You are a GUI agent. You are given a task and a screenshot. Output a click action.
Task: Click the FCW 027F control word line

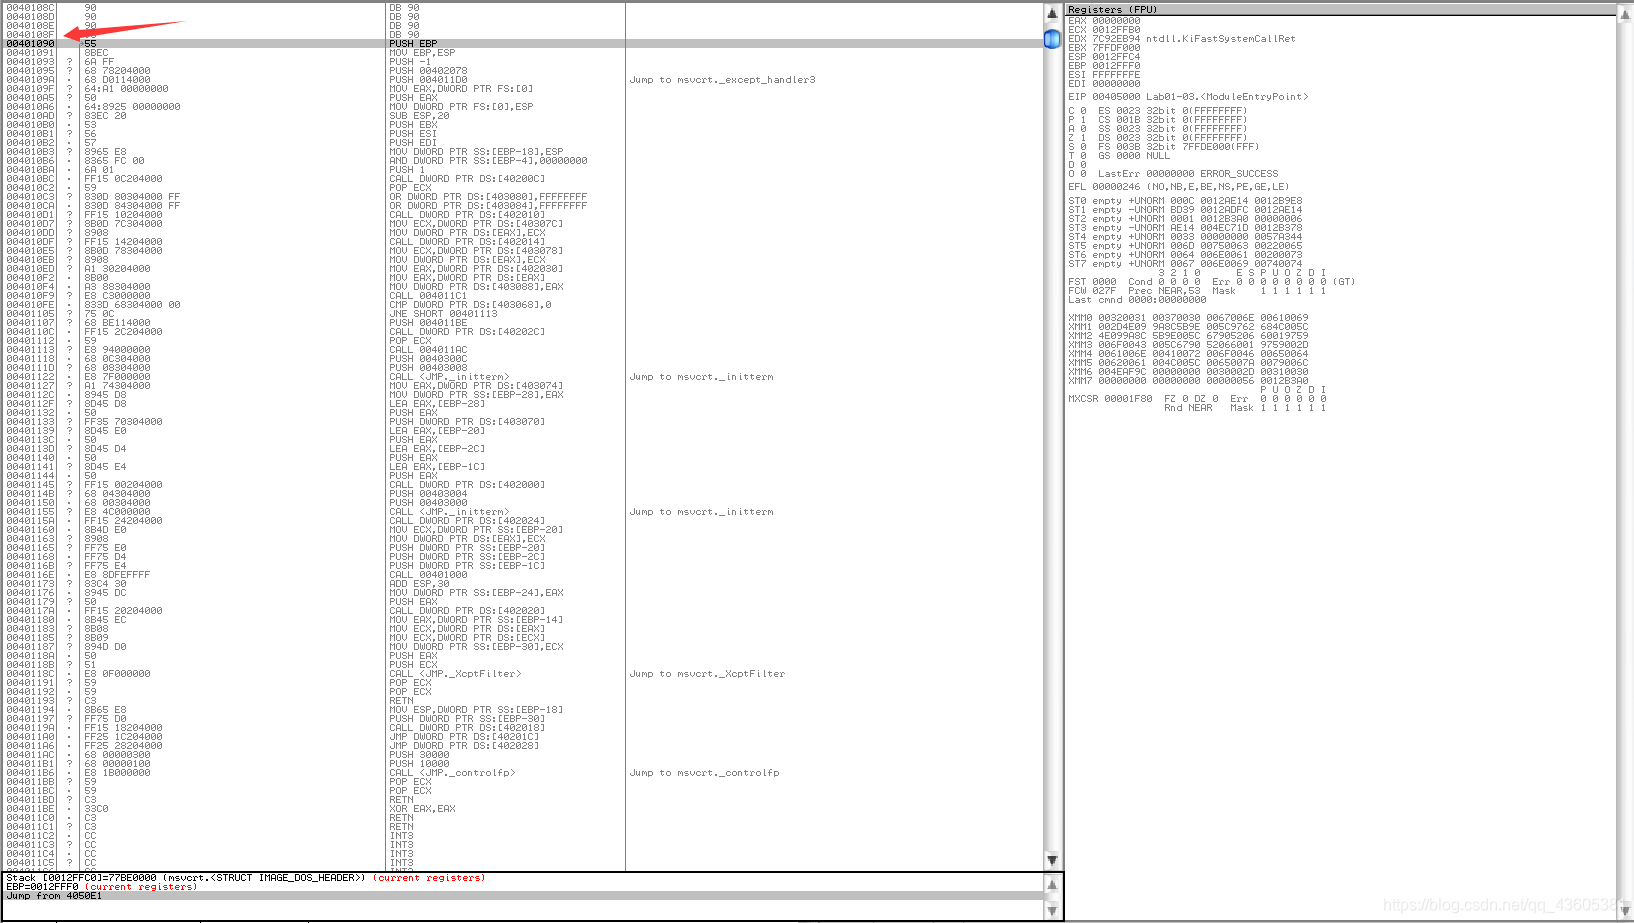[1197, 291]
